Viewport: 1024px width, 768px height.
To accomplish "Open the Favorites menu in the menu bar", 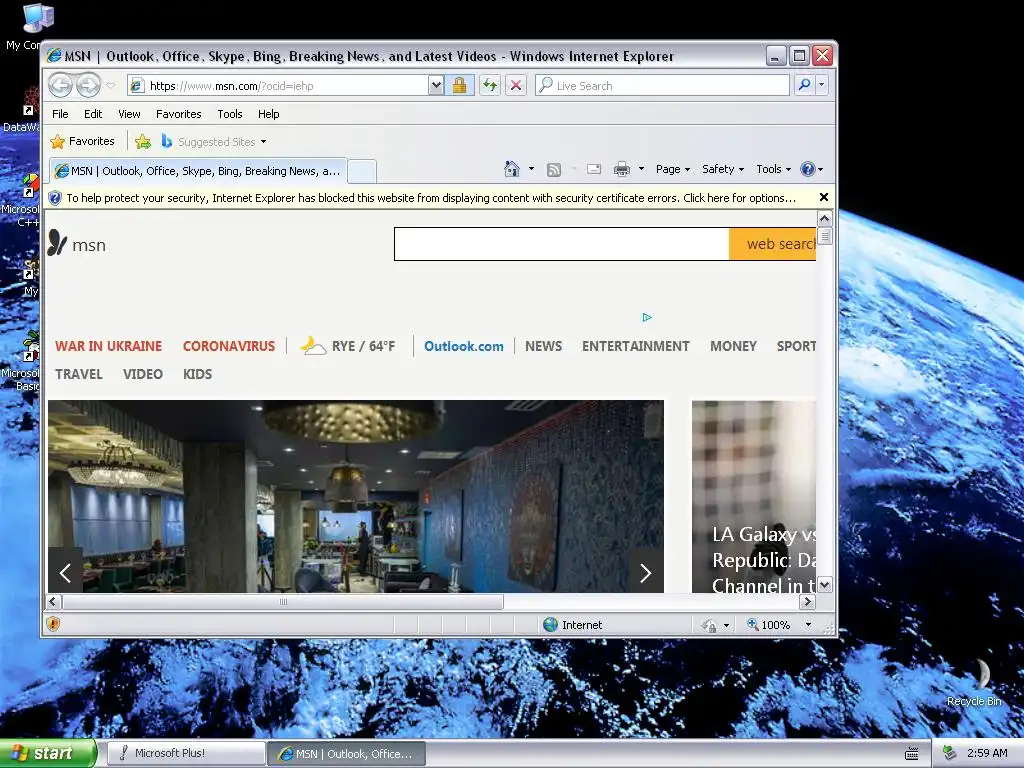I will coord(178,114).
